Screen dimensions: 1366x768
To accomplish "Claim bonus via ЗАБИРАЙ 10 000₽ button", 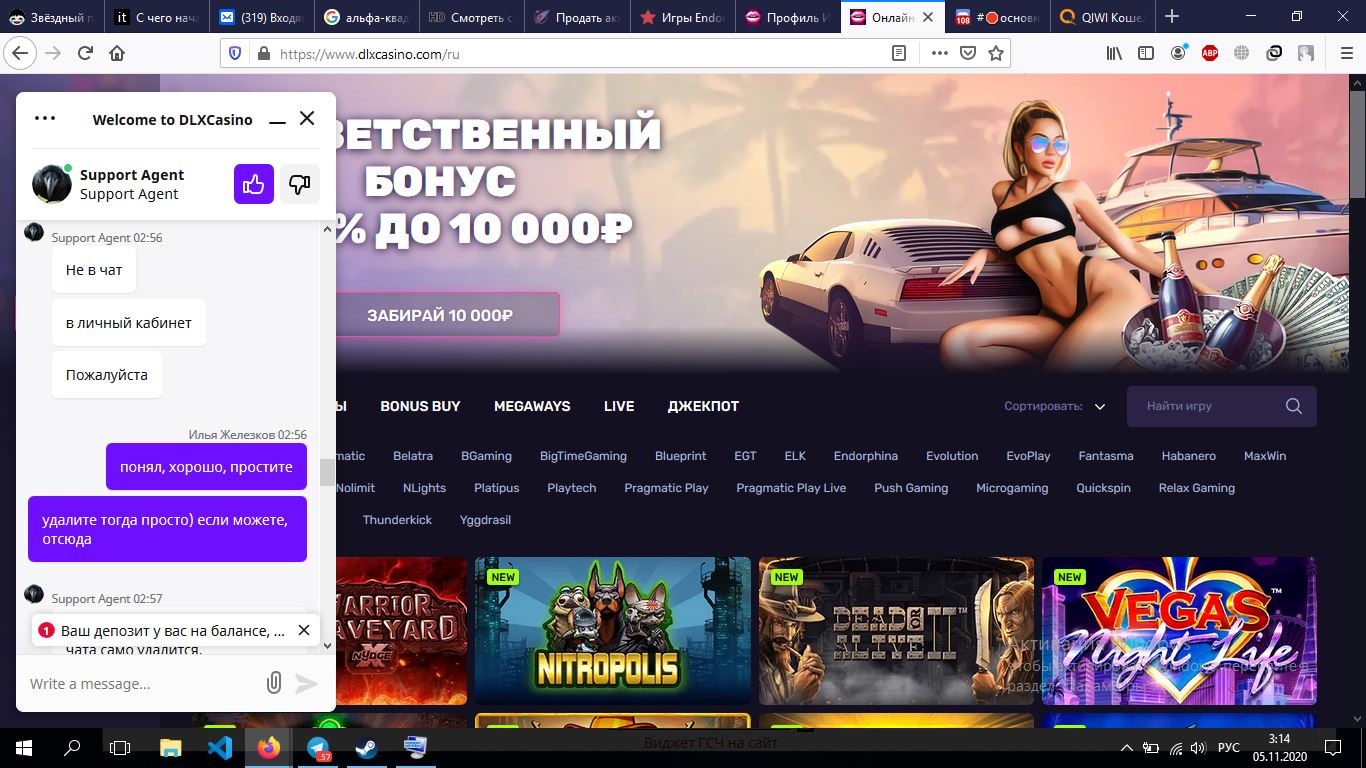I will pos(440,315).
